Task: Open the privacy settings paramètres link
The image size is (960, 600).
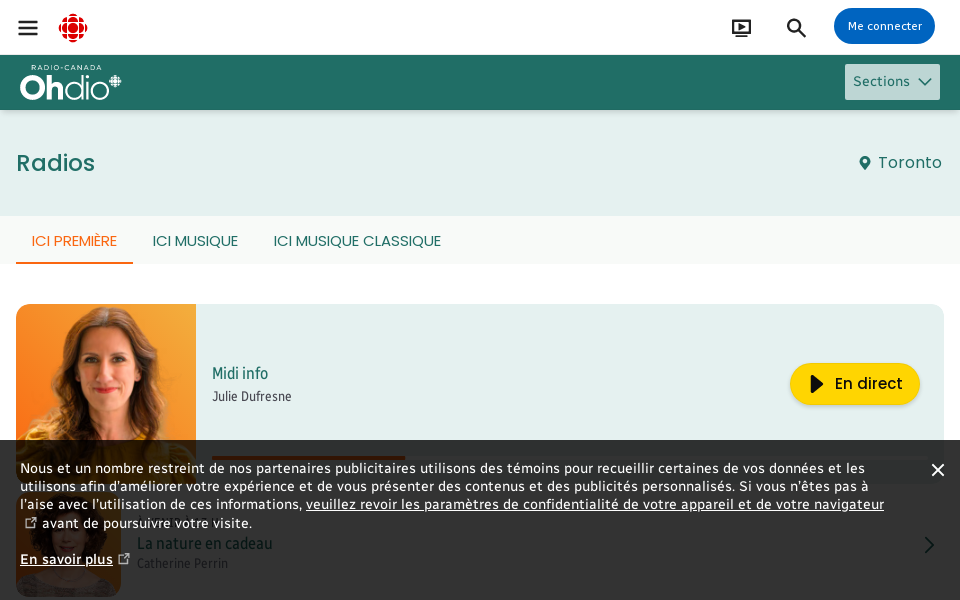Action: click(x=594, y=505)
